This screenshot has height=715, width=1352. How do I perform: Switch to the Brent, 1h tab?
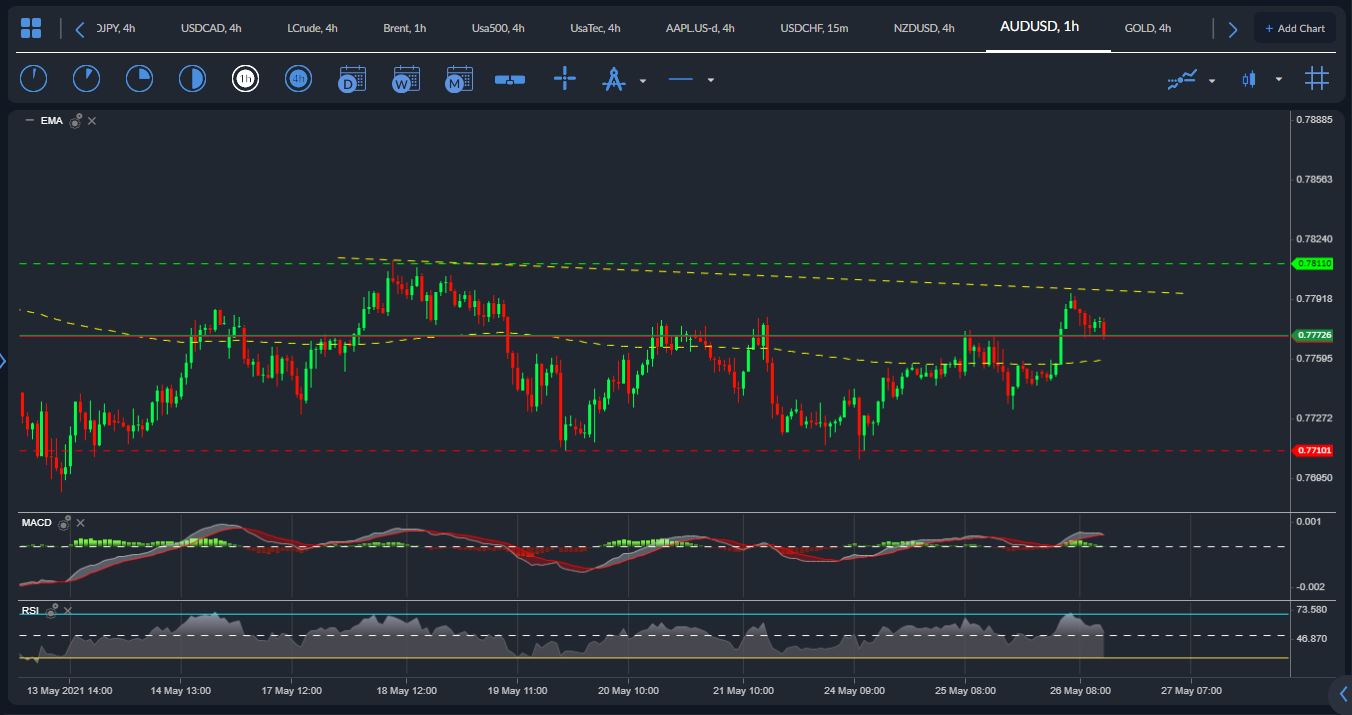(404, 28)
